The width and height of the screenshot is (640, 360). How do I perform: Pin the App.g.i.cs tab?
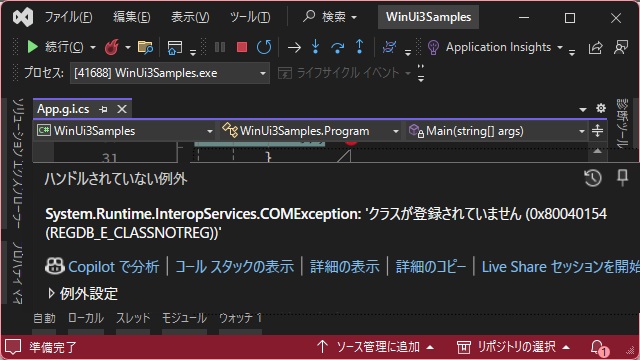click(x=103, y=109)
